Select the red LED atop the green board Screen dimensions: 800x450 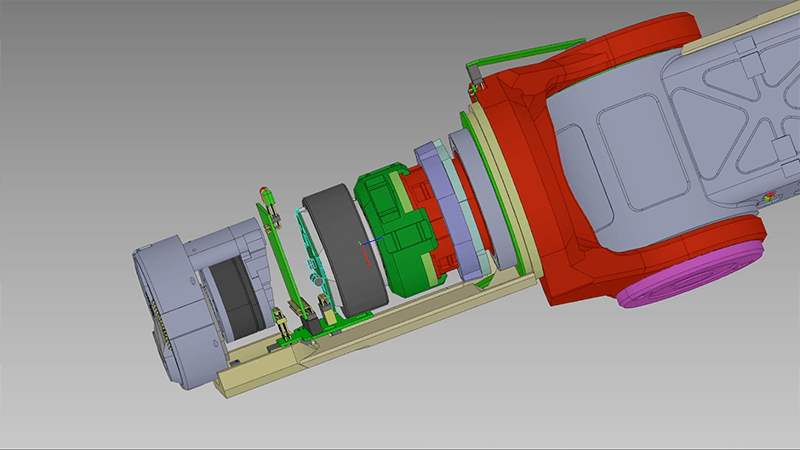coord(265,190)
